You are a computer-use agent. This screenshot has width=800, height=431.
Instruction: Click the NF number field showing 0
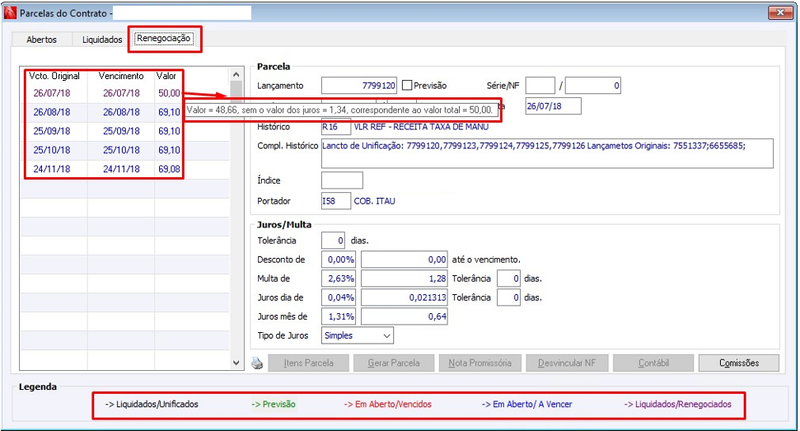[x=593, y=86]
